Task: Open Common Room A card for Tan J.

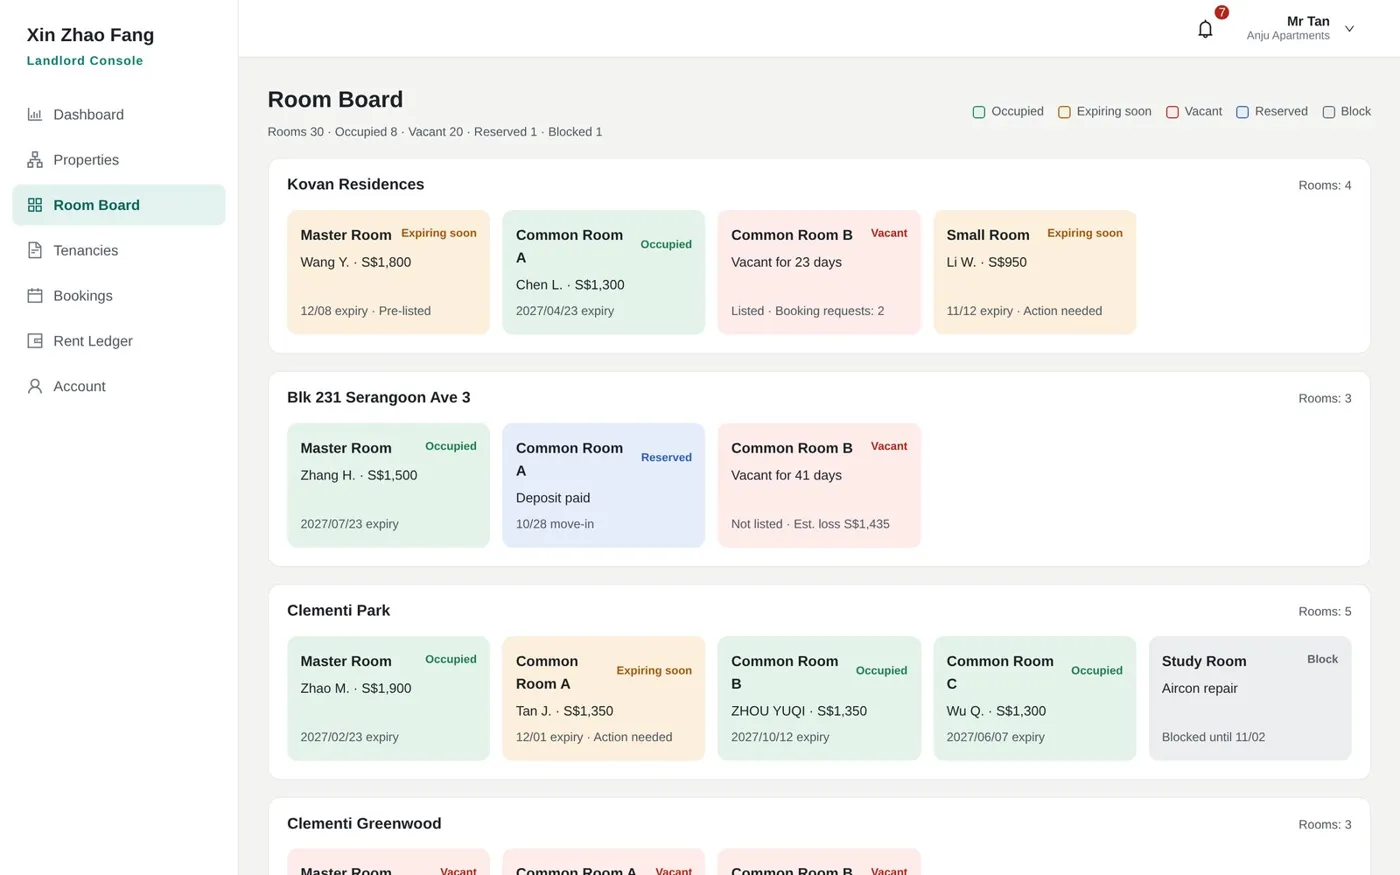Action: [x=603, y=698]
